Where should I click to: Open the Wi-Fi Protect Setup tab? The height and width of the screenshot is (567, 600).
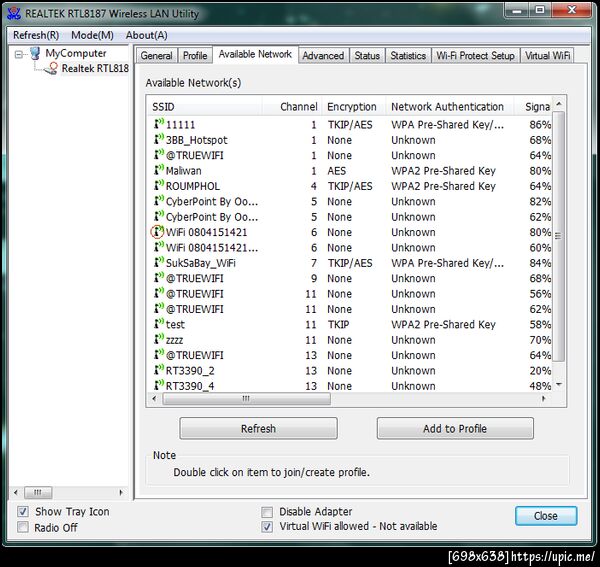[x=475, y=56]
